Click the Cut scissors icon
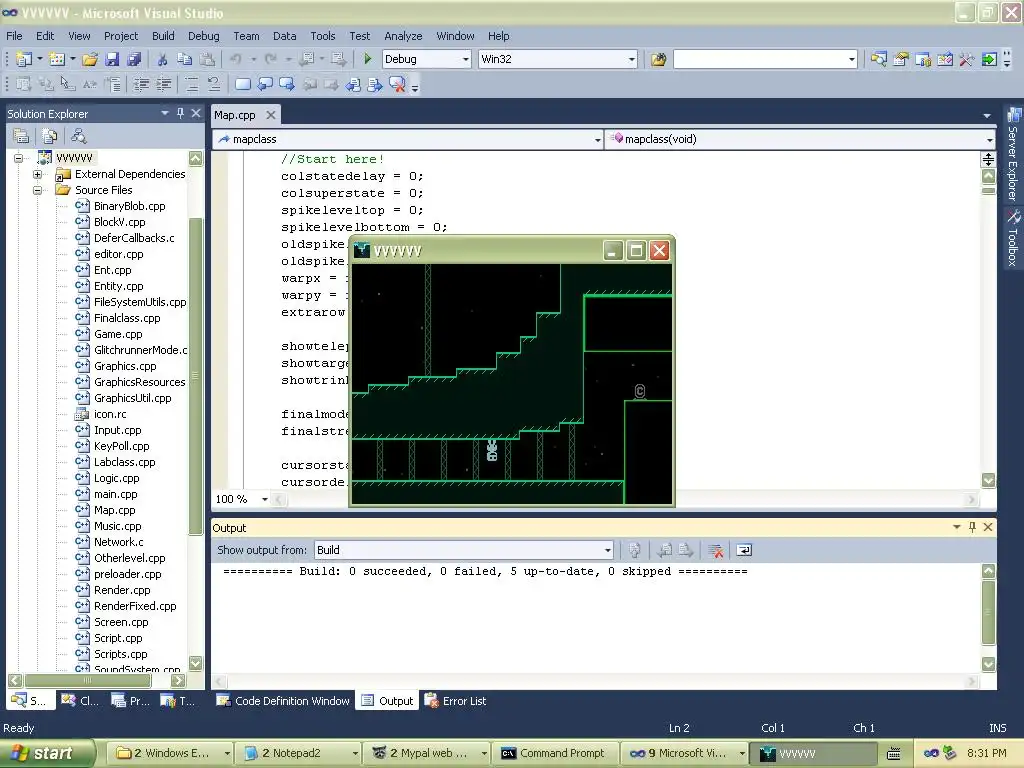Image resolution: width=1024 pixels, height=768 pixels. click(162, 59)
